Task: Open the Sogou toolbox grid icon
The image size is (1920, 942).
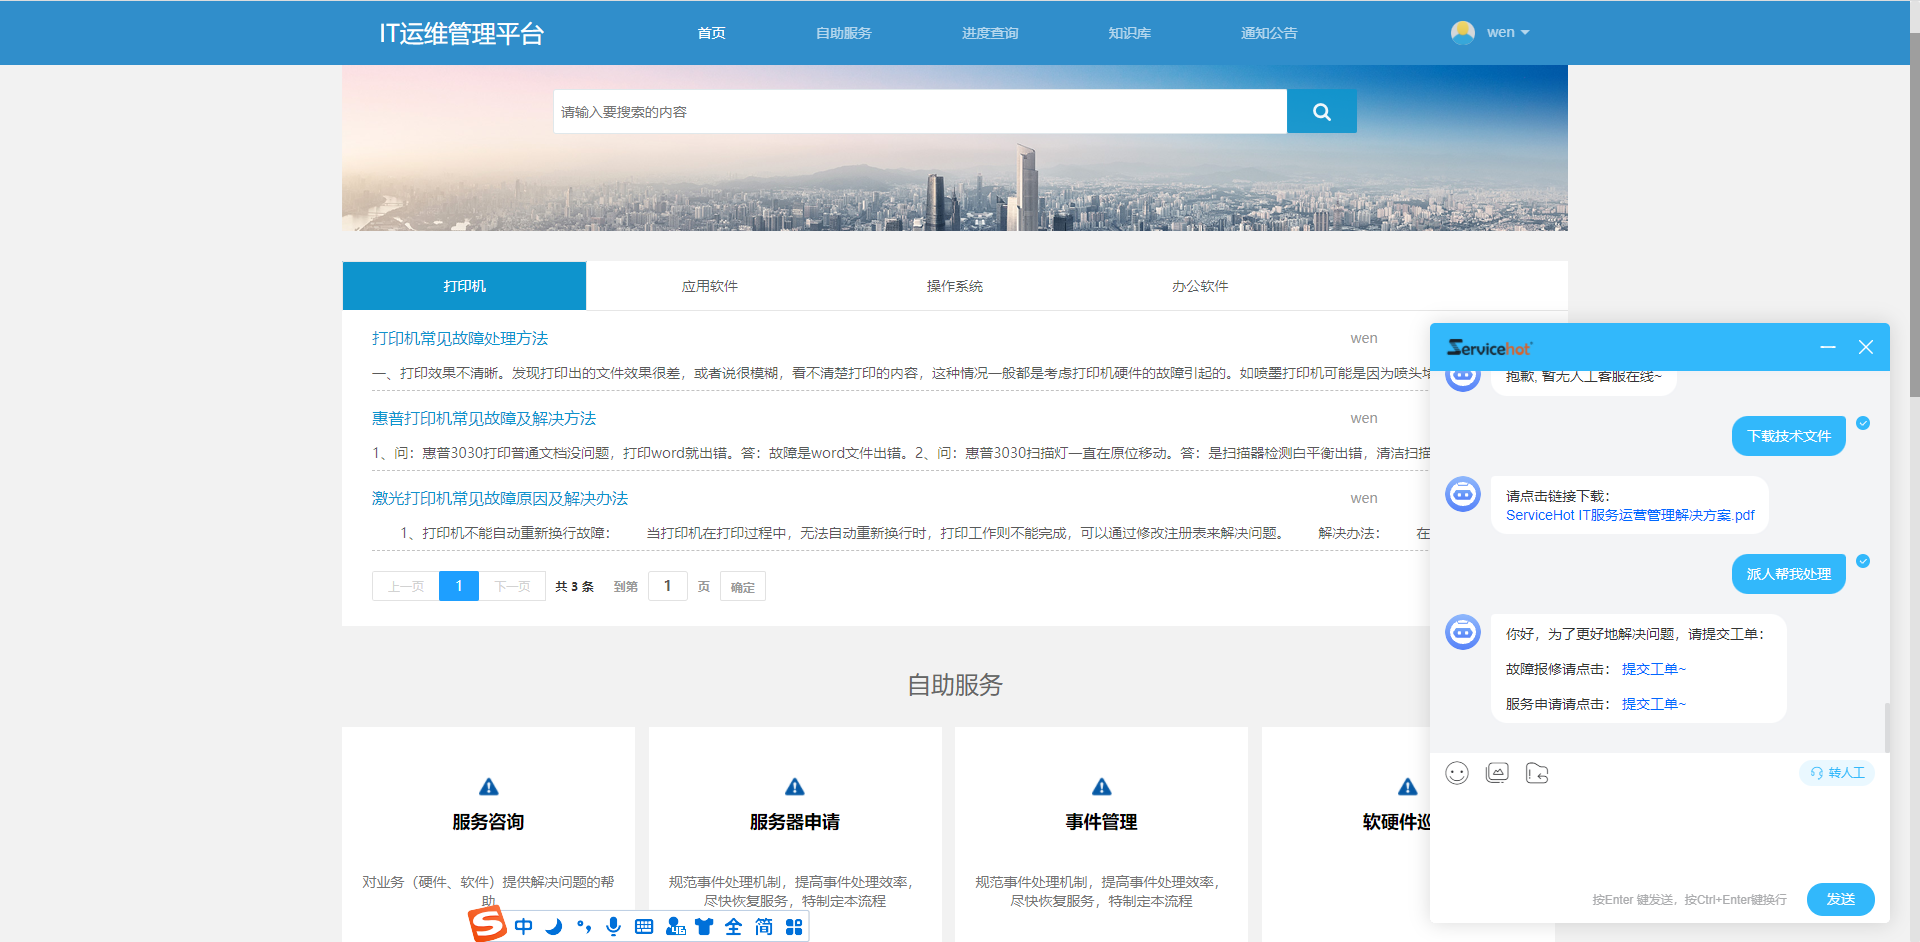Action: point(794,927)
